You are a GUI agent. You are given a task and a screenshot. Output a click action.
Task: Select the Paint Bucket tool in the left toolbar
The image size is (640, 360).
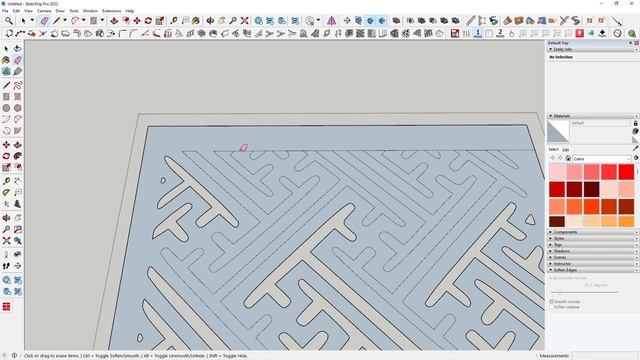tap(6, 60)
